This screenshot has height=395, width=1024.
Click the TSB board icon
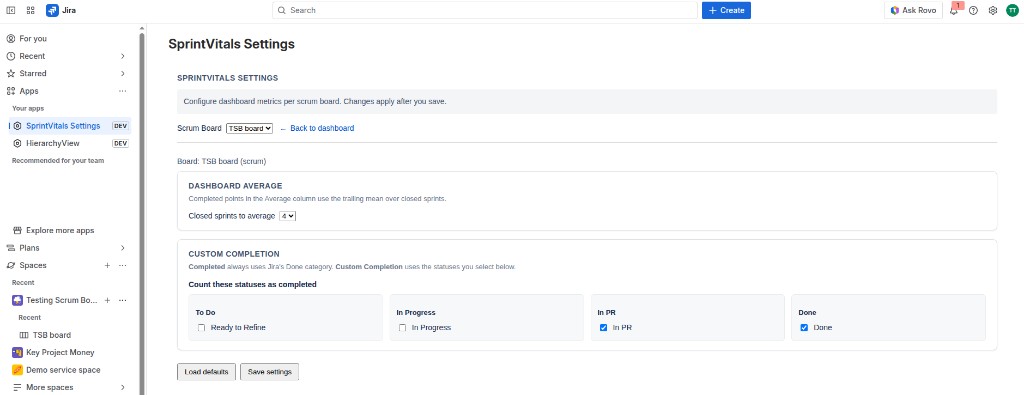pyautogui.click(x=24, y=335)
